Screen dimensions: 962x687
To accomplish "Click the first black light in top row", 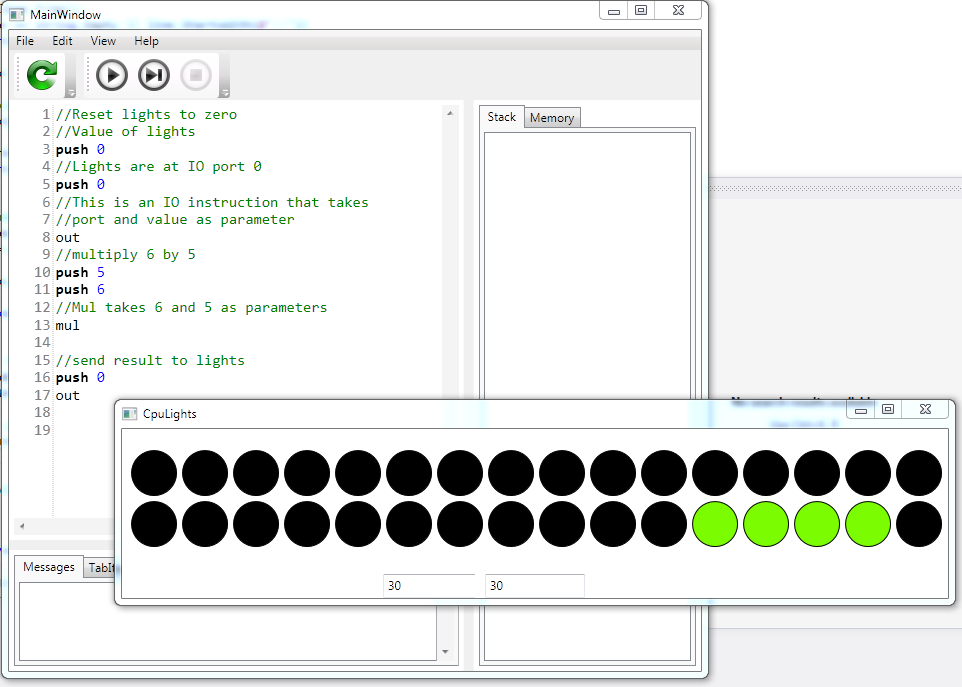I will tap(154, 473).
